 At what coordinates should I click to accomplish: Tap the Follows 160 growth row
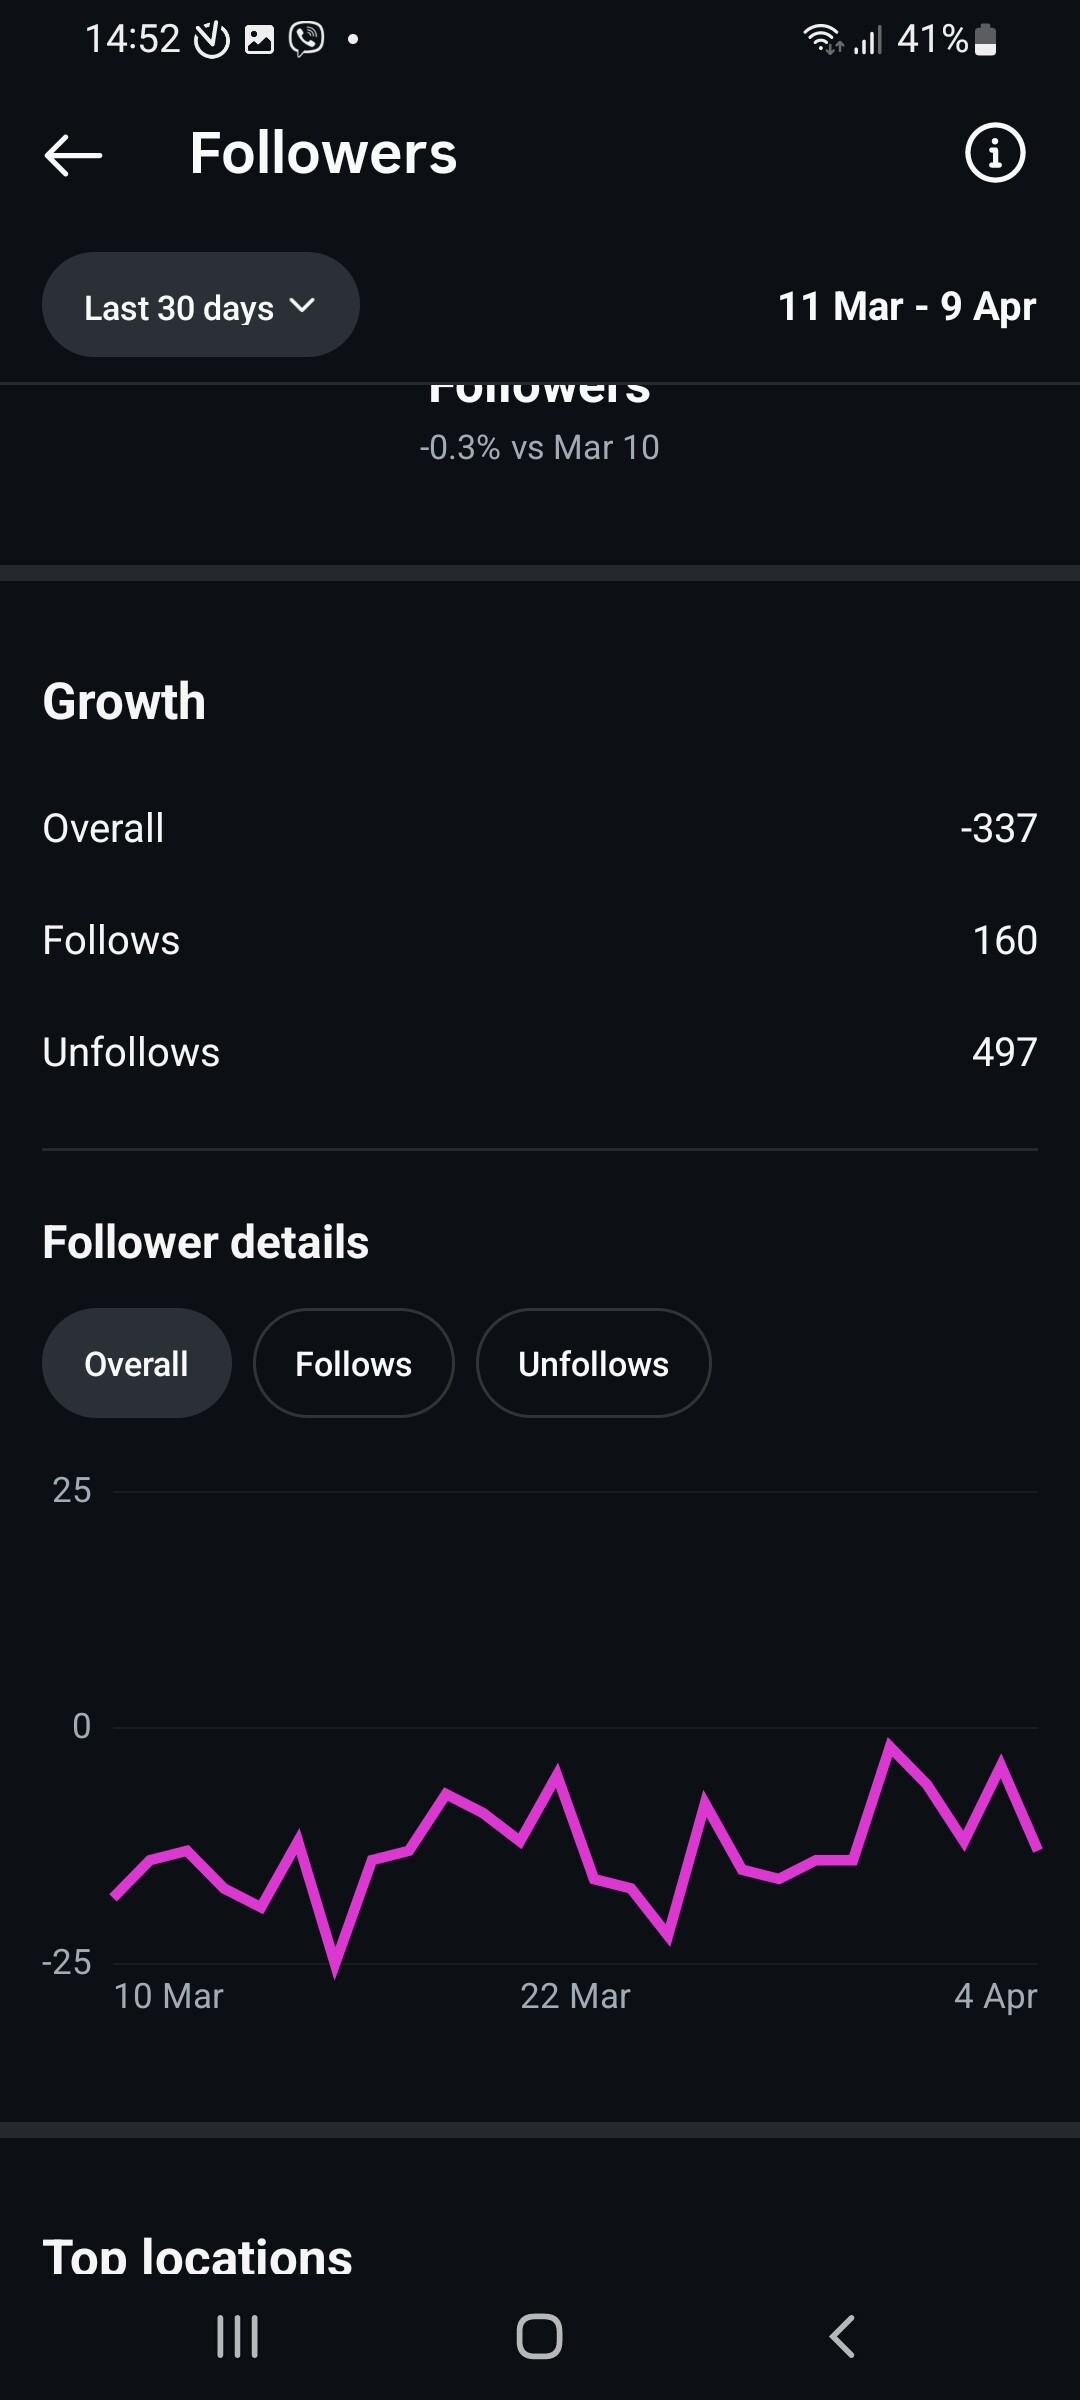click(x=540, y=940)
